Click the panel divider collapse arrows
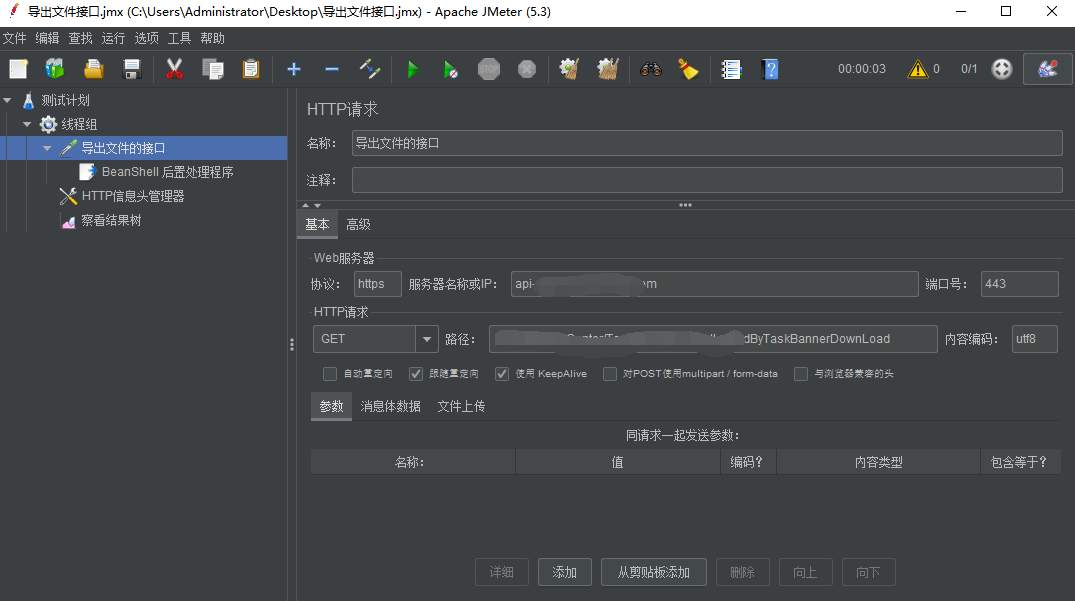 click(312, 205)
